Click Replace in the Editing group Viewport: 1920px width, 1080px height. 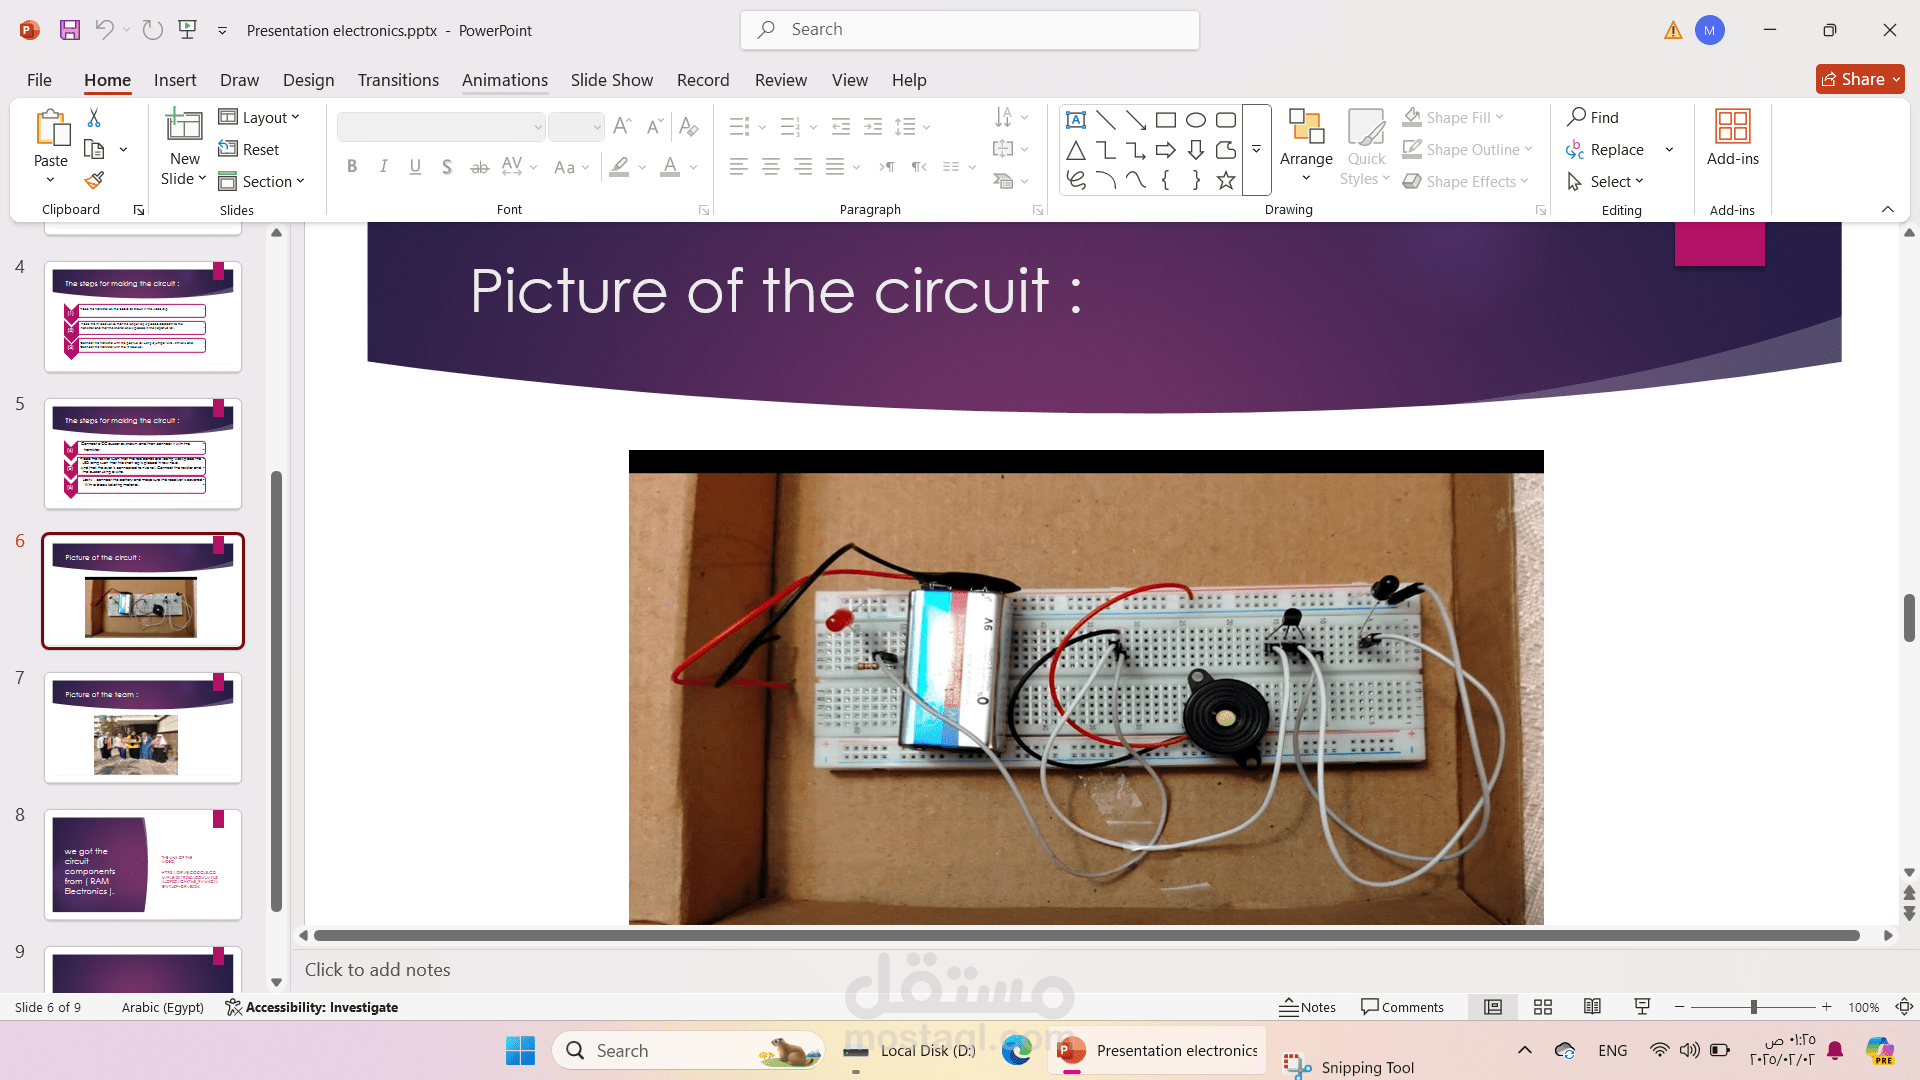(x=1606, y=149)
